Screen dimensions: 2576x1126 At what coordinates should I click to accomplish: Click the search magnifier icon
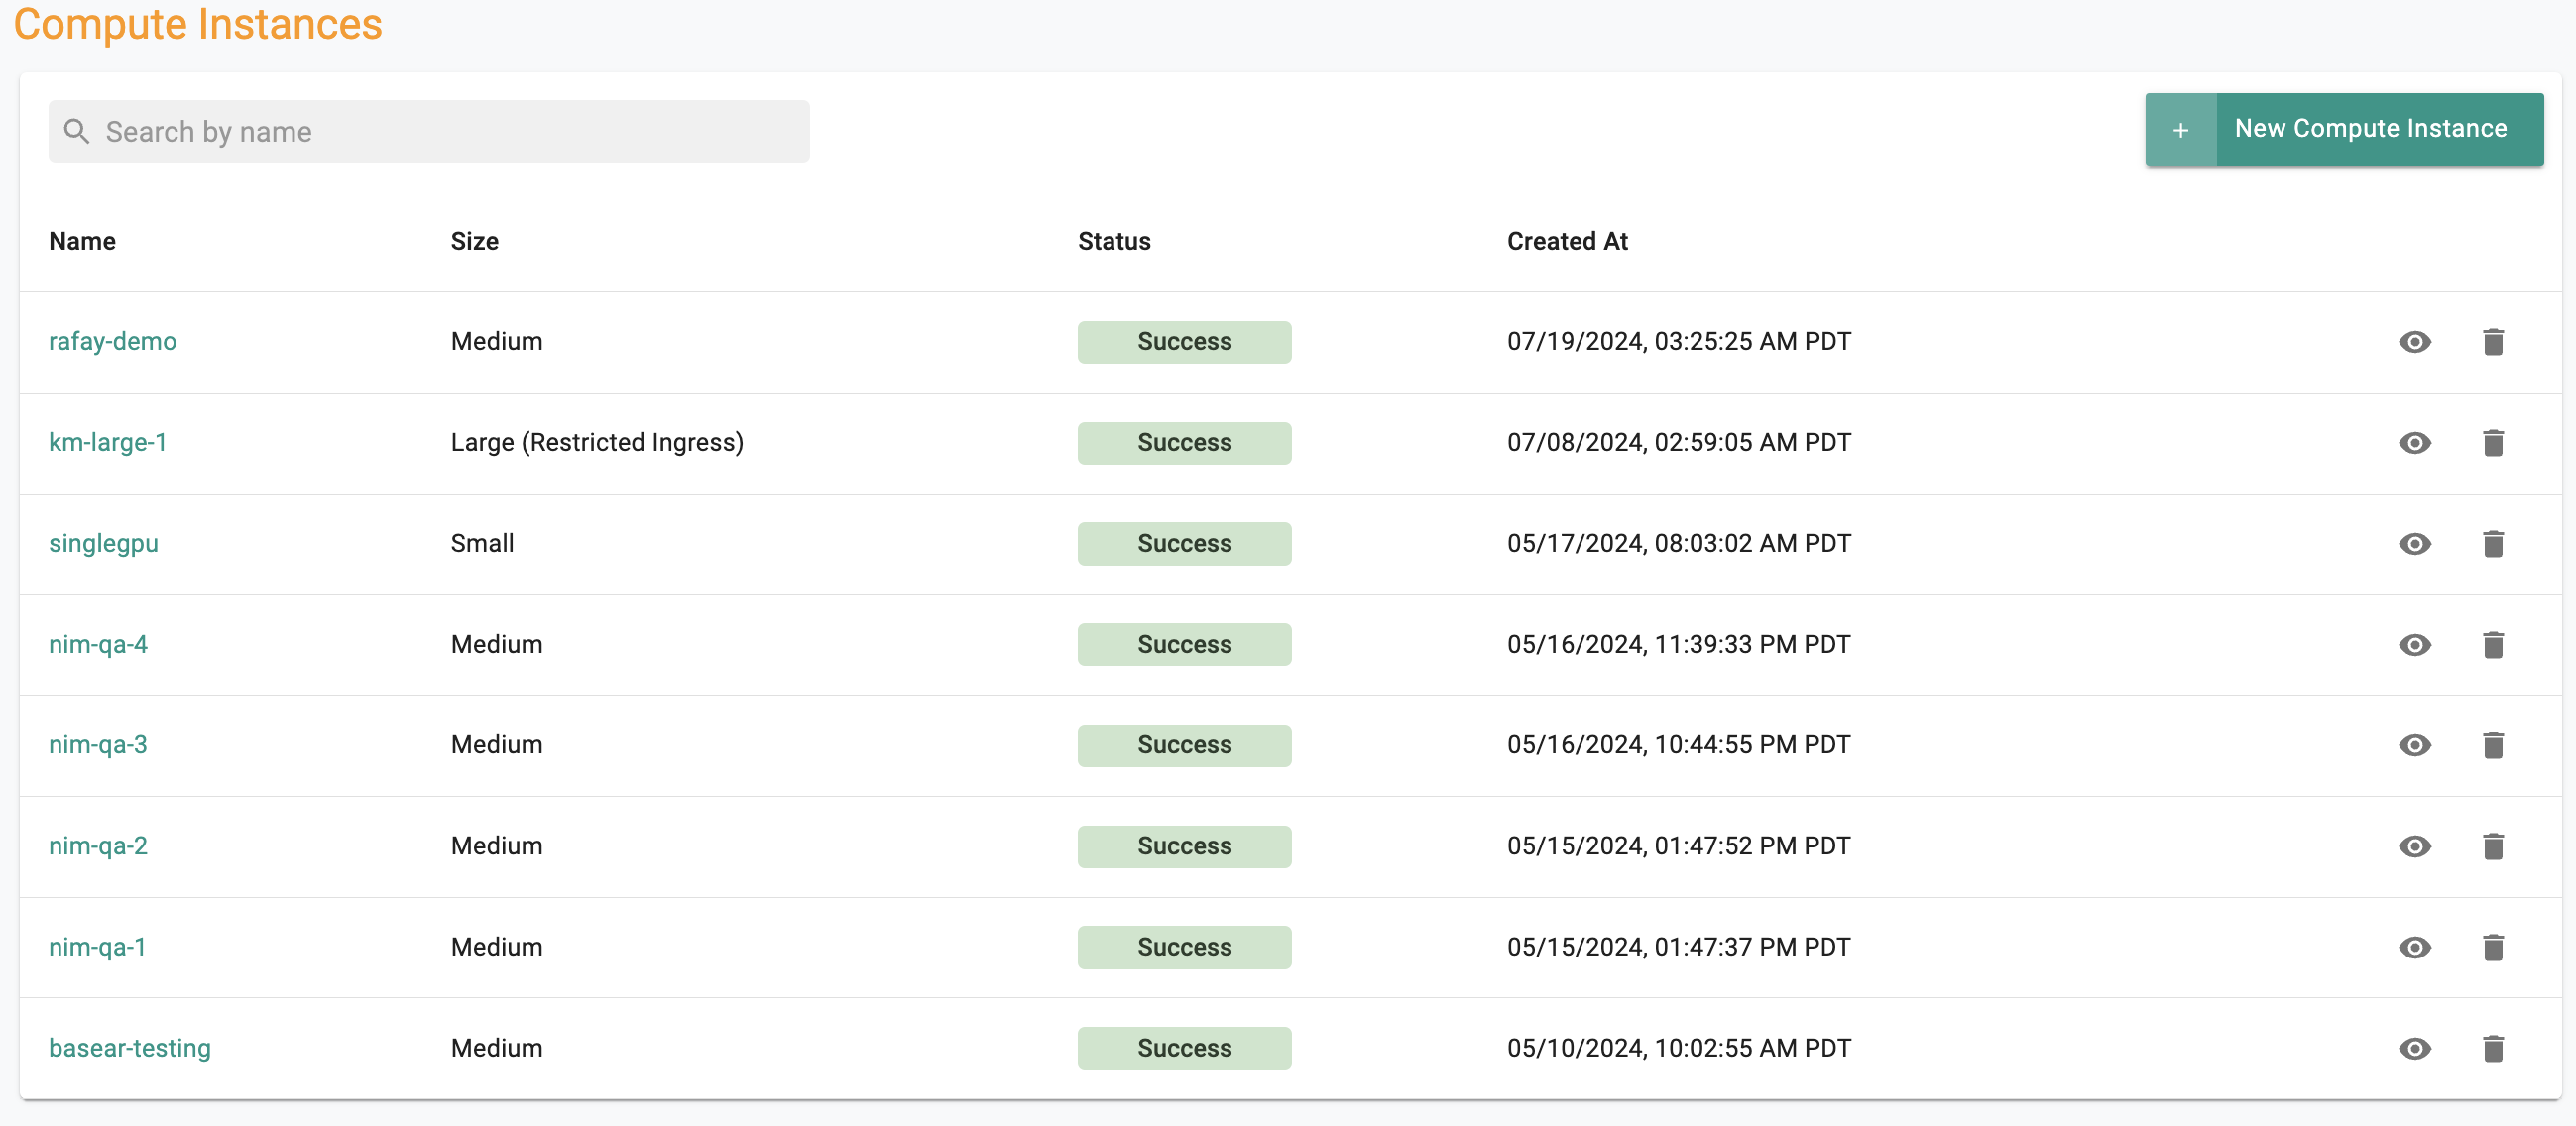76,131
